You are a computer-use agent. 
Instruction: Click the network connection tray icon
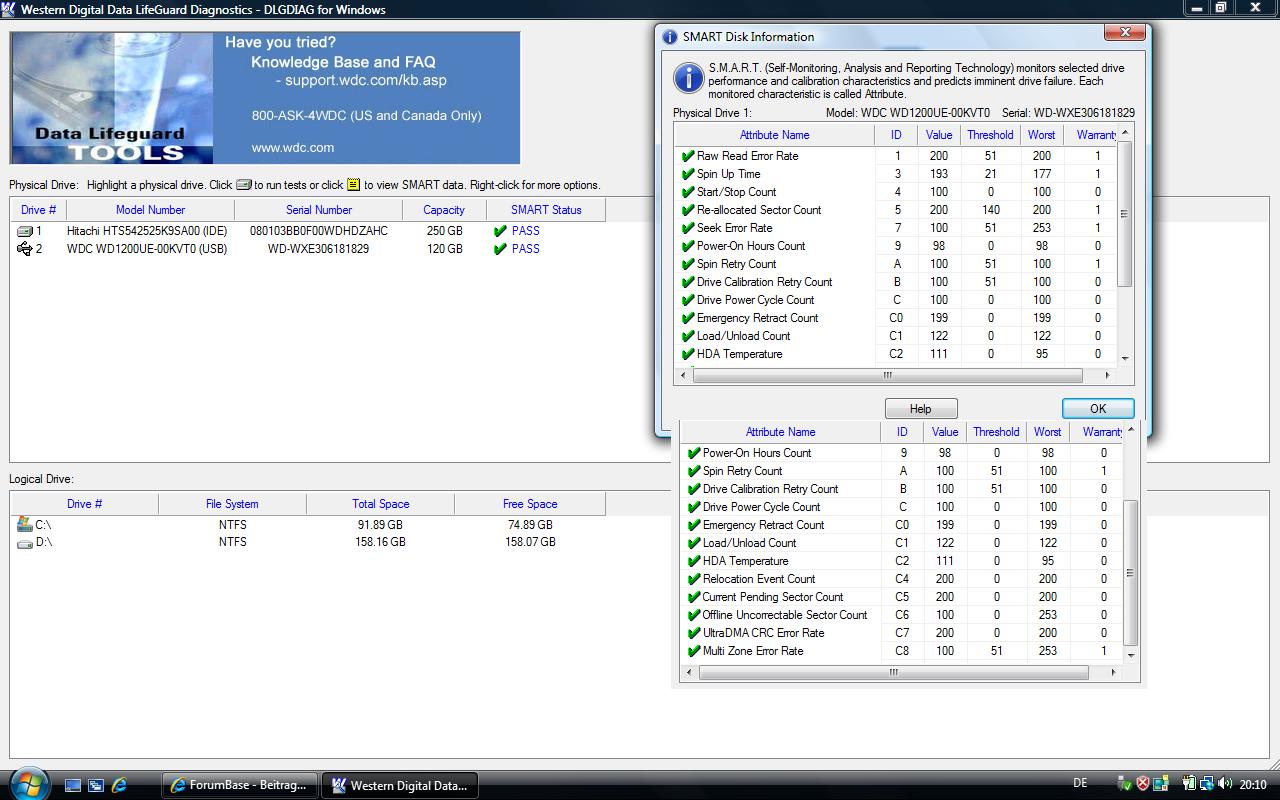[1207, 785]
